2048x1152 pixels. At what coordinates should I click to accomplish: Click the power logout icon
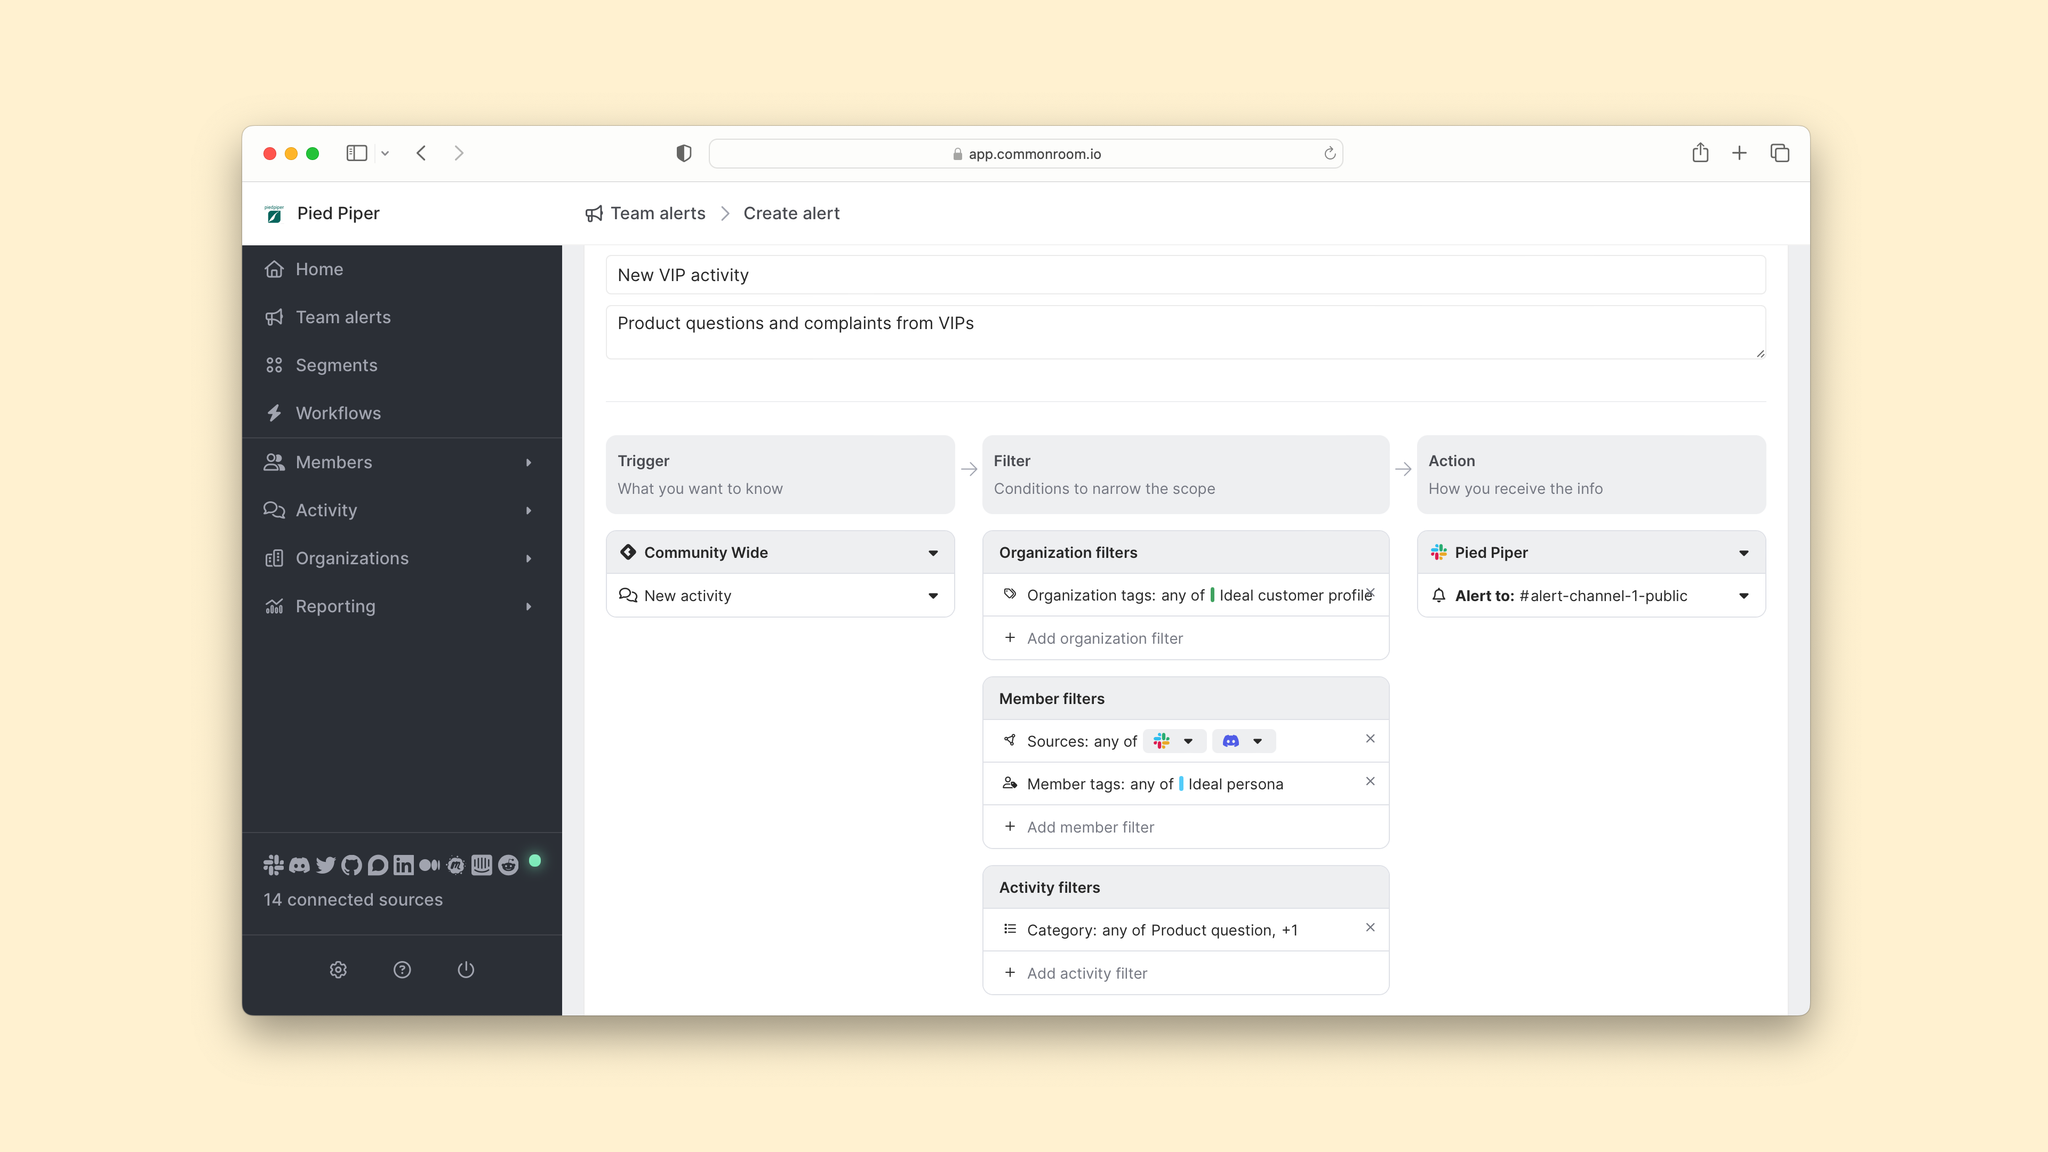click(466, 970)
